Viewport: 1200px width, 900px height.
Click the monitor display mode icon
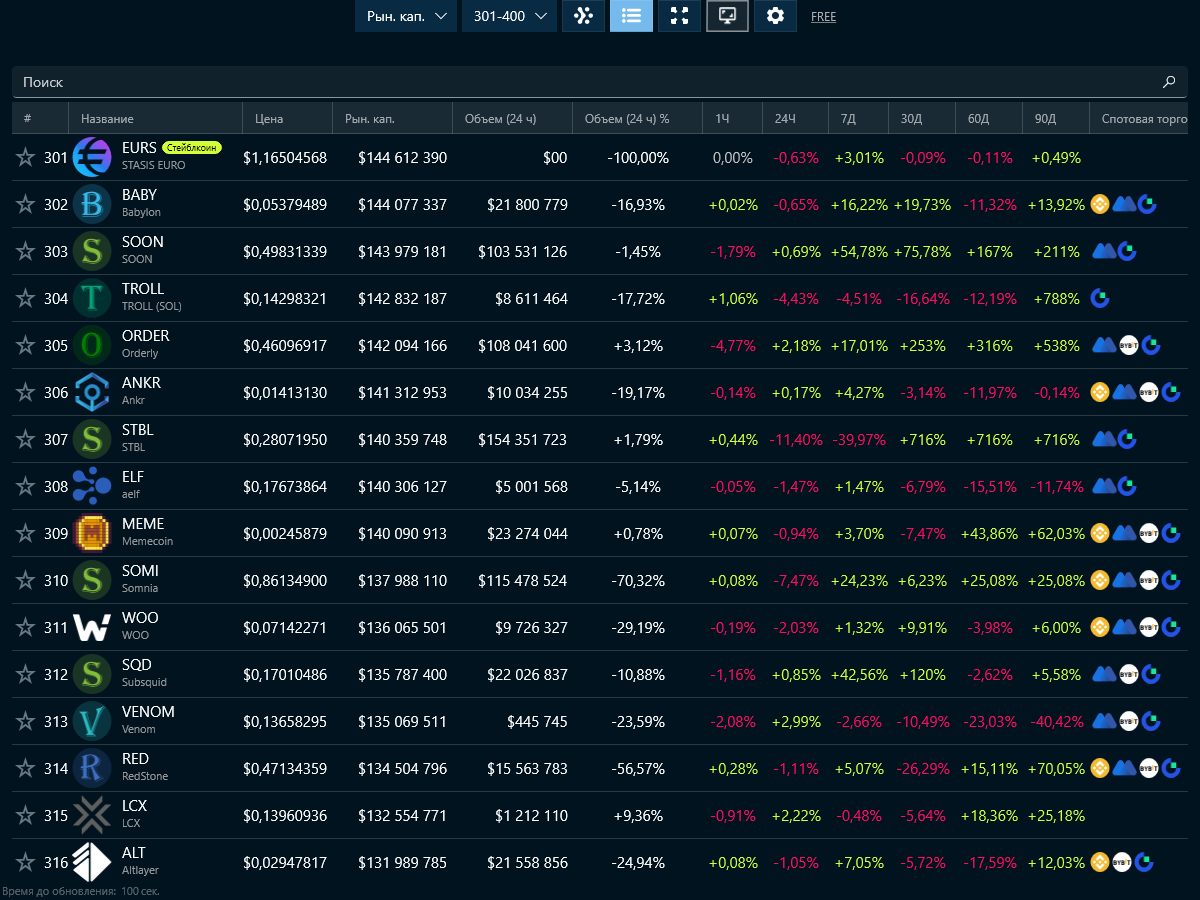click(727, 16)
